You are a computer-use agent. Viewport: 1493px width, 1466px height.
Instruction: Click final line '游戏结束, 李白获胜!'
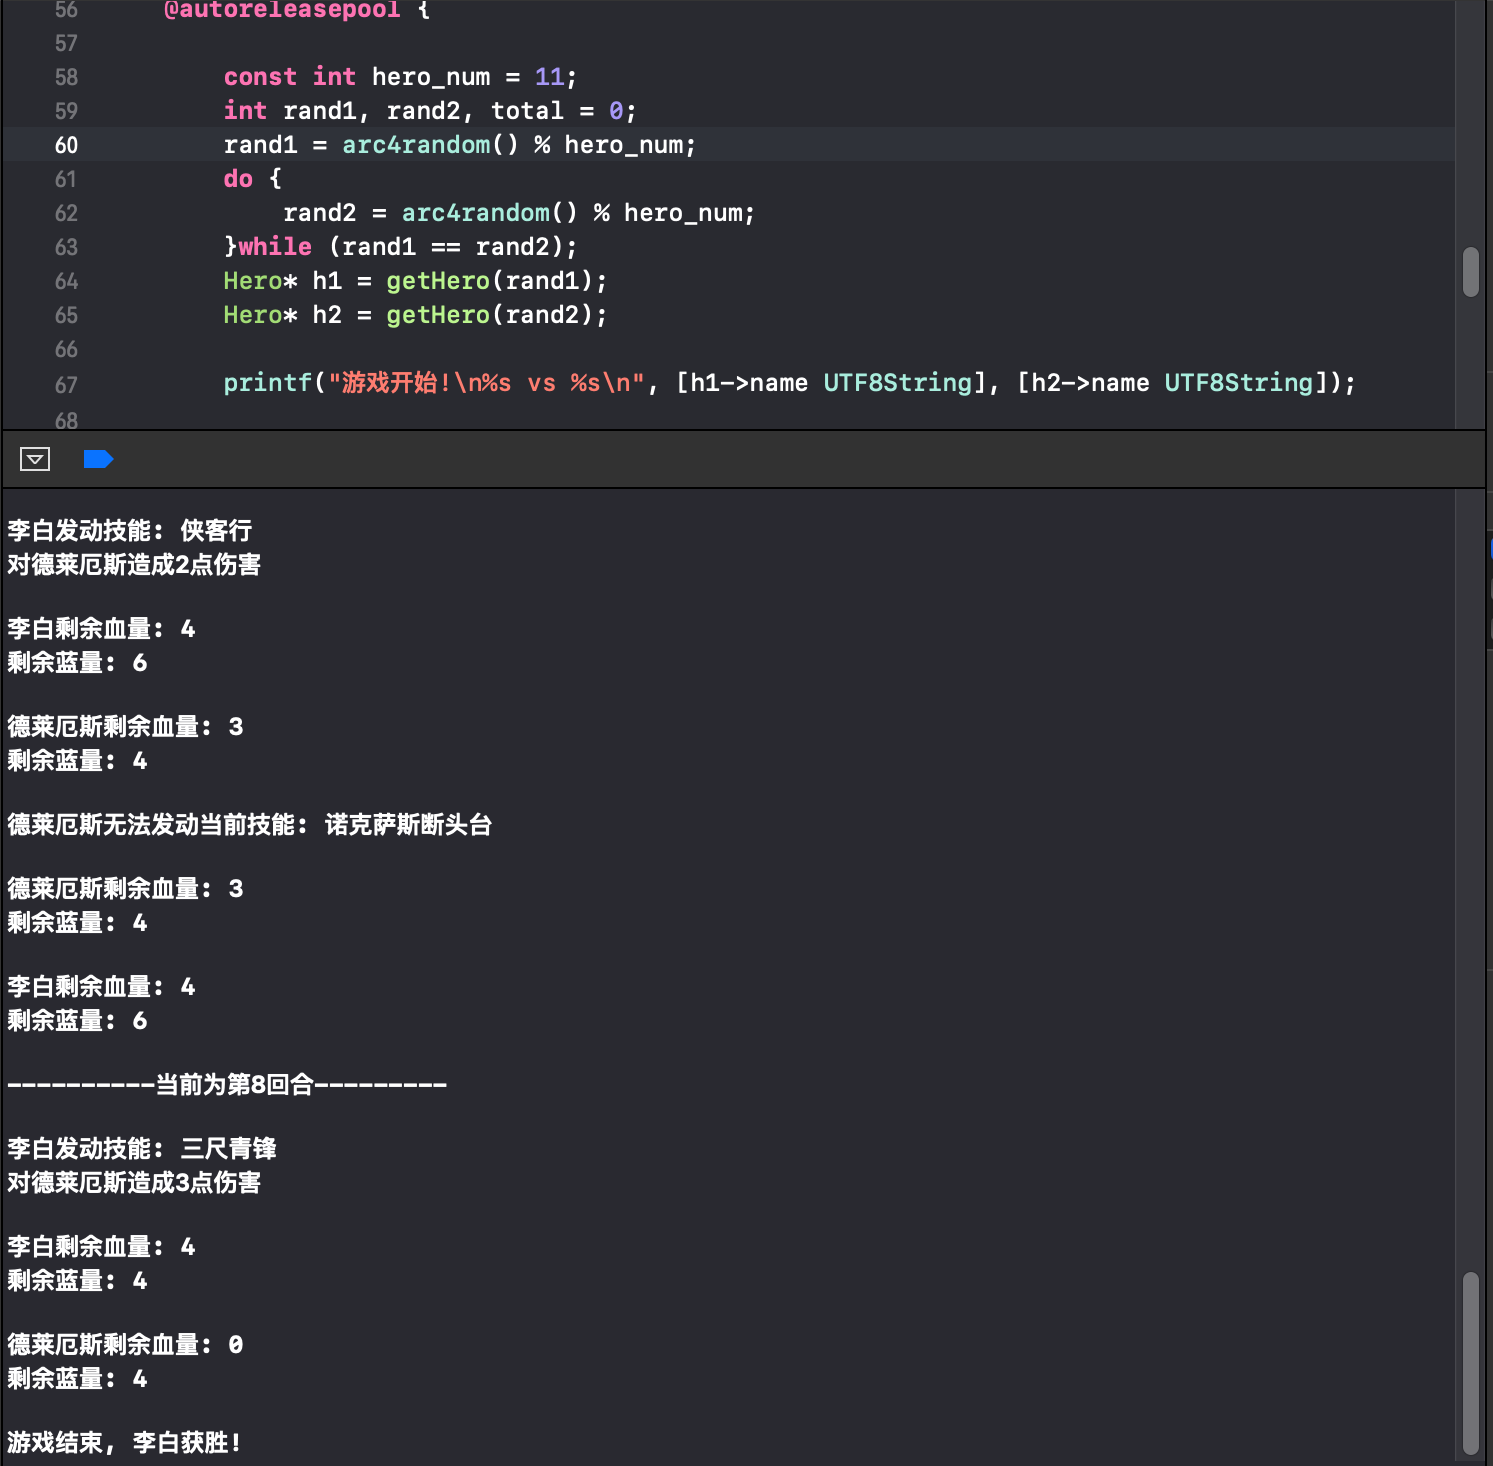tap(124, 1443)
